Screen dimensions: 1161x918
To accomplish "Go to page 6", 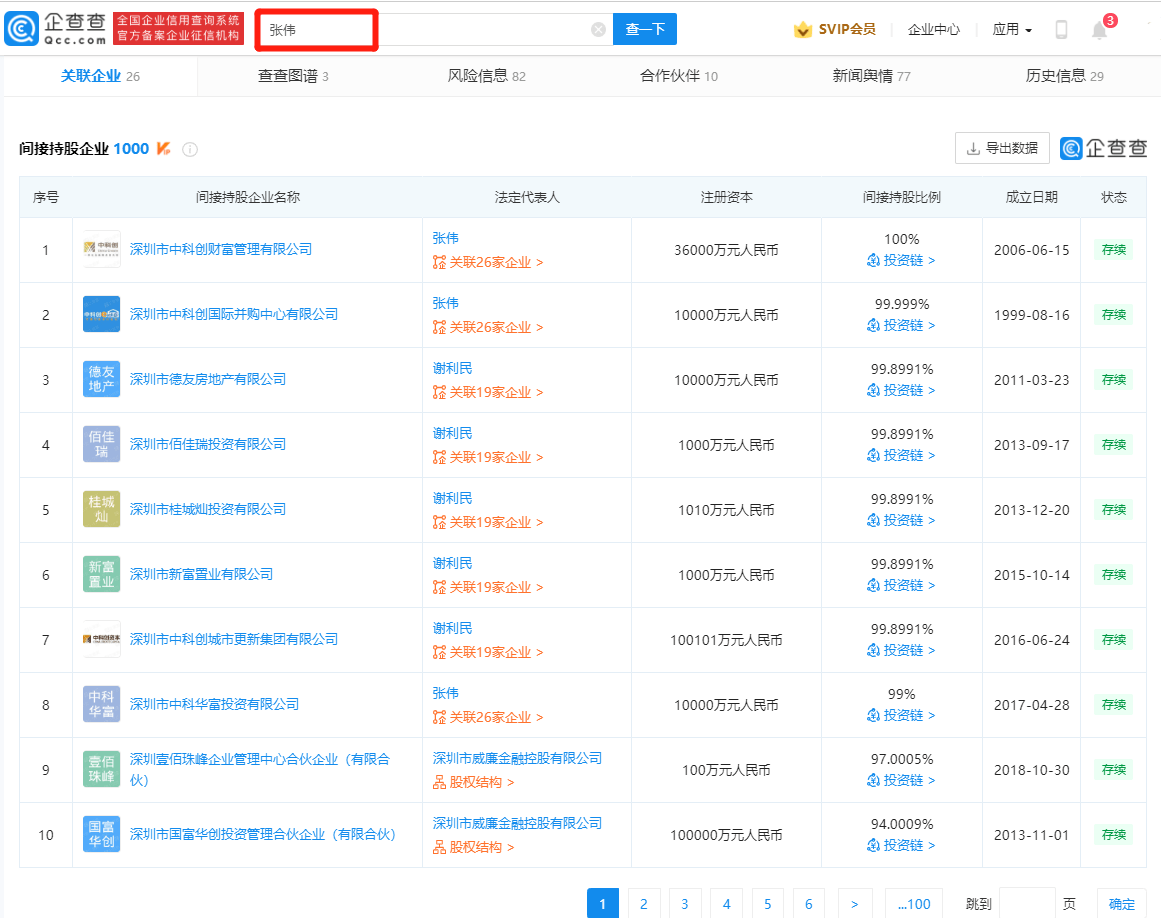I will tap(809, 904).
